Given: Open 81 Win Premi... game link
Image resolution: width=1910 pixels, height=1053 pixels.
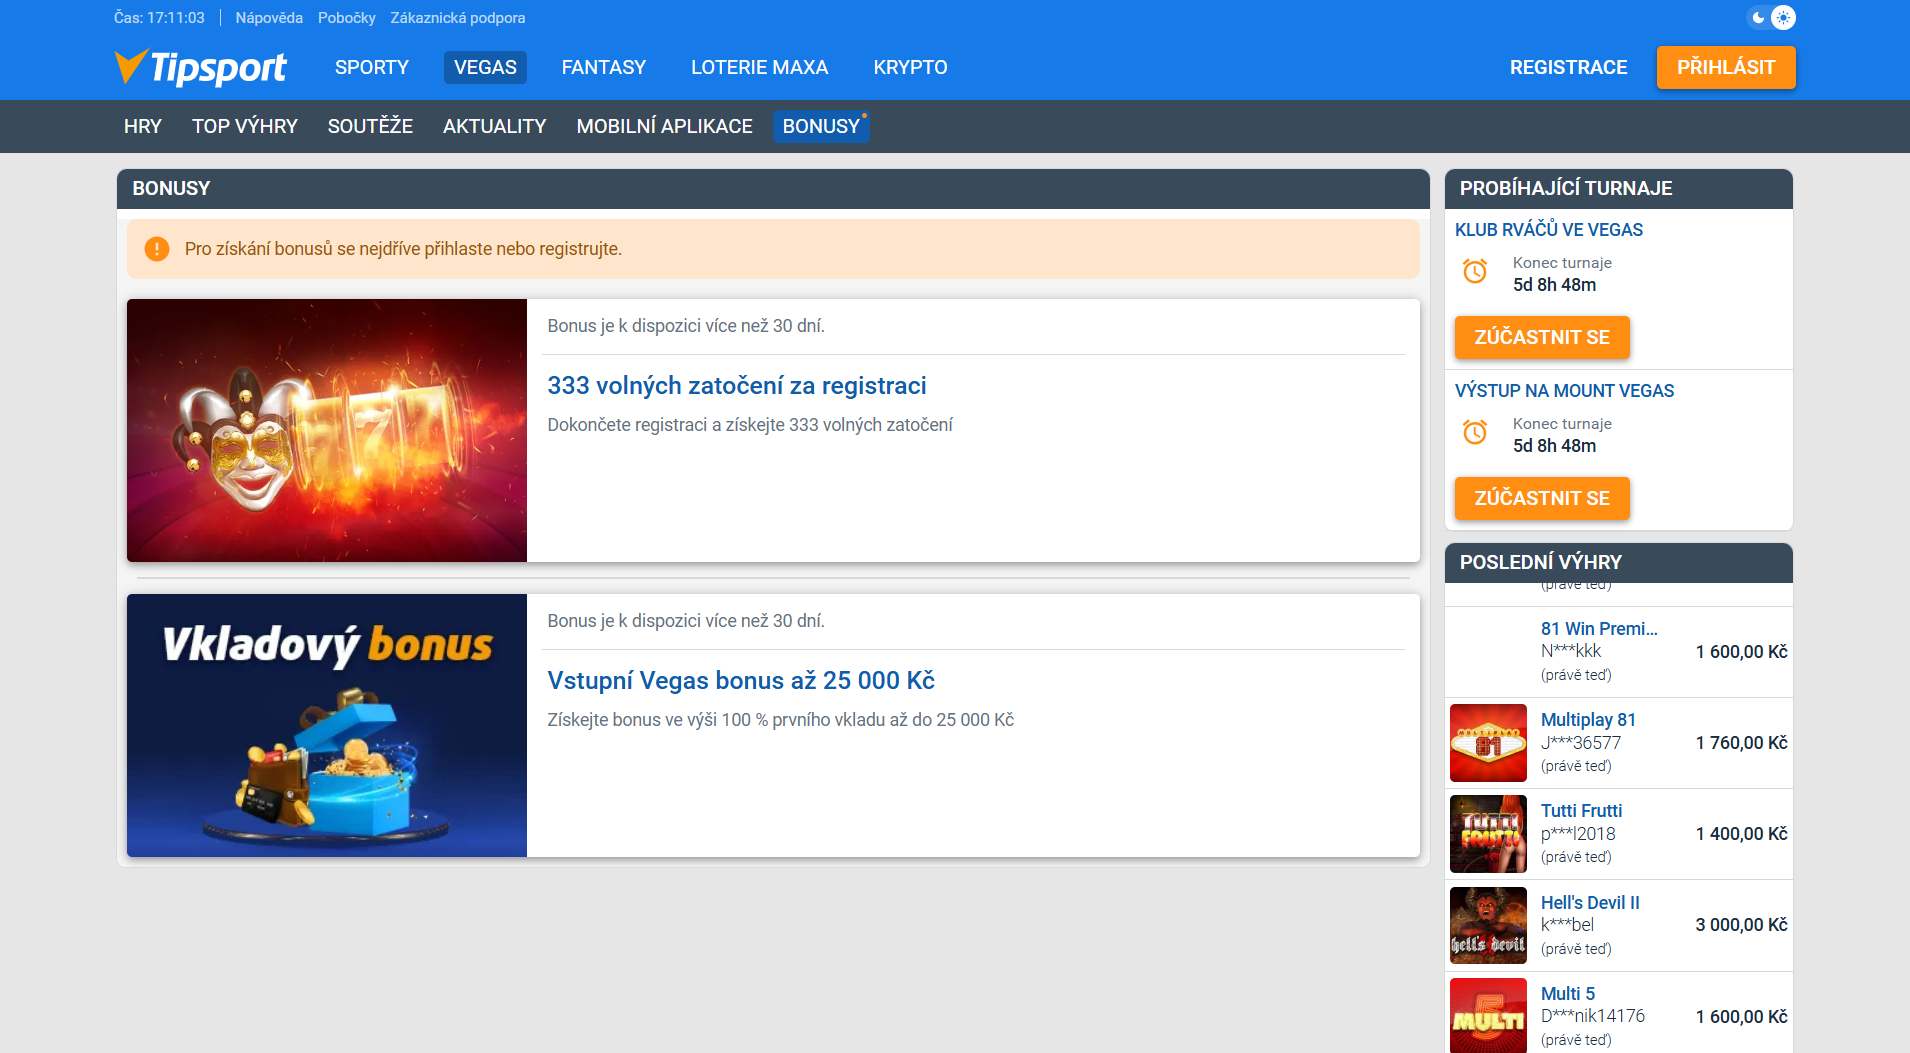Looking at the screenshot, I should [1599, 628].
